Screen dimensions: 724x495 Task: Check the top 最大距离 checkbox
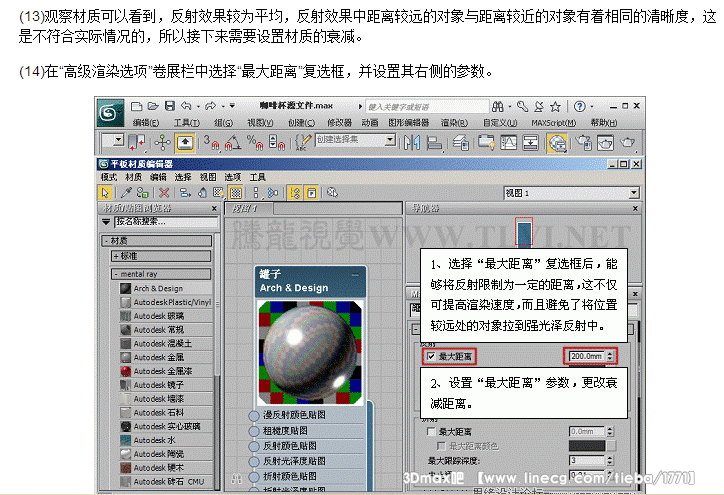coord(431,356)
